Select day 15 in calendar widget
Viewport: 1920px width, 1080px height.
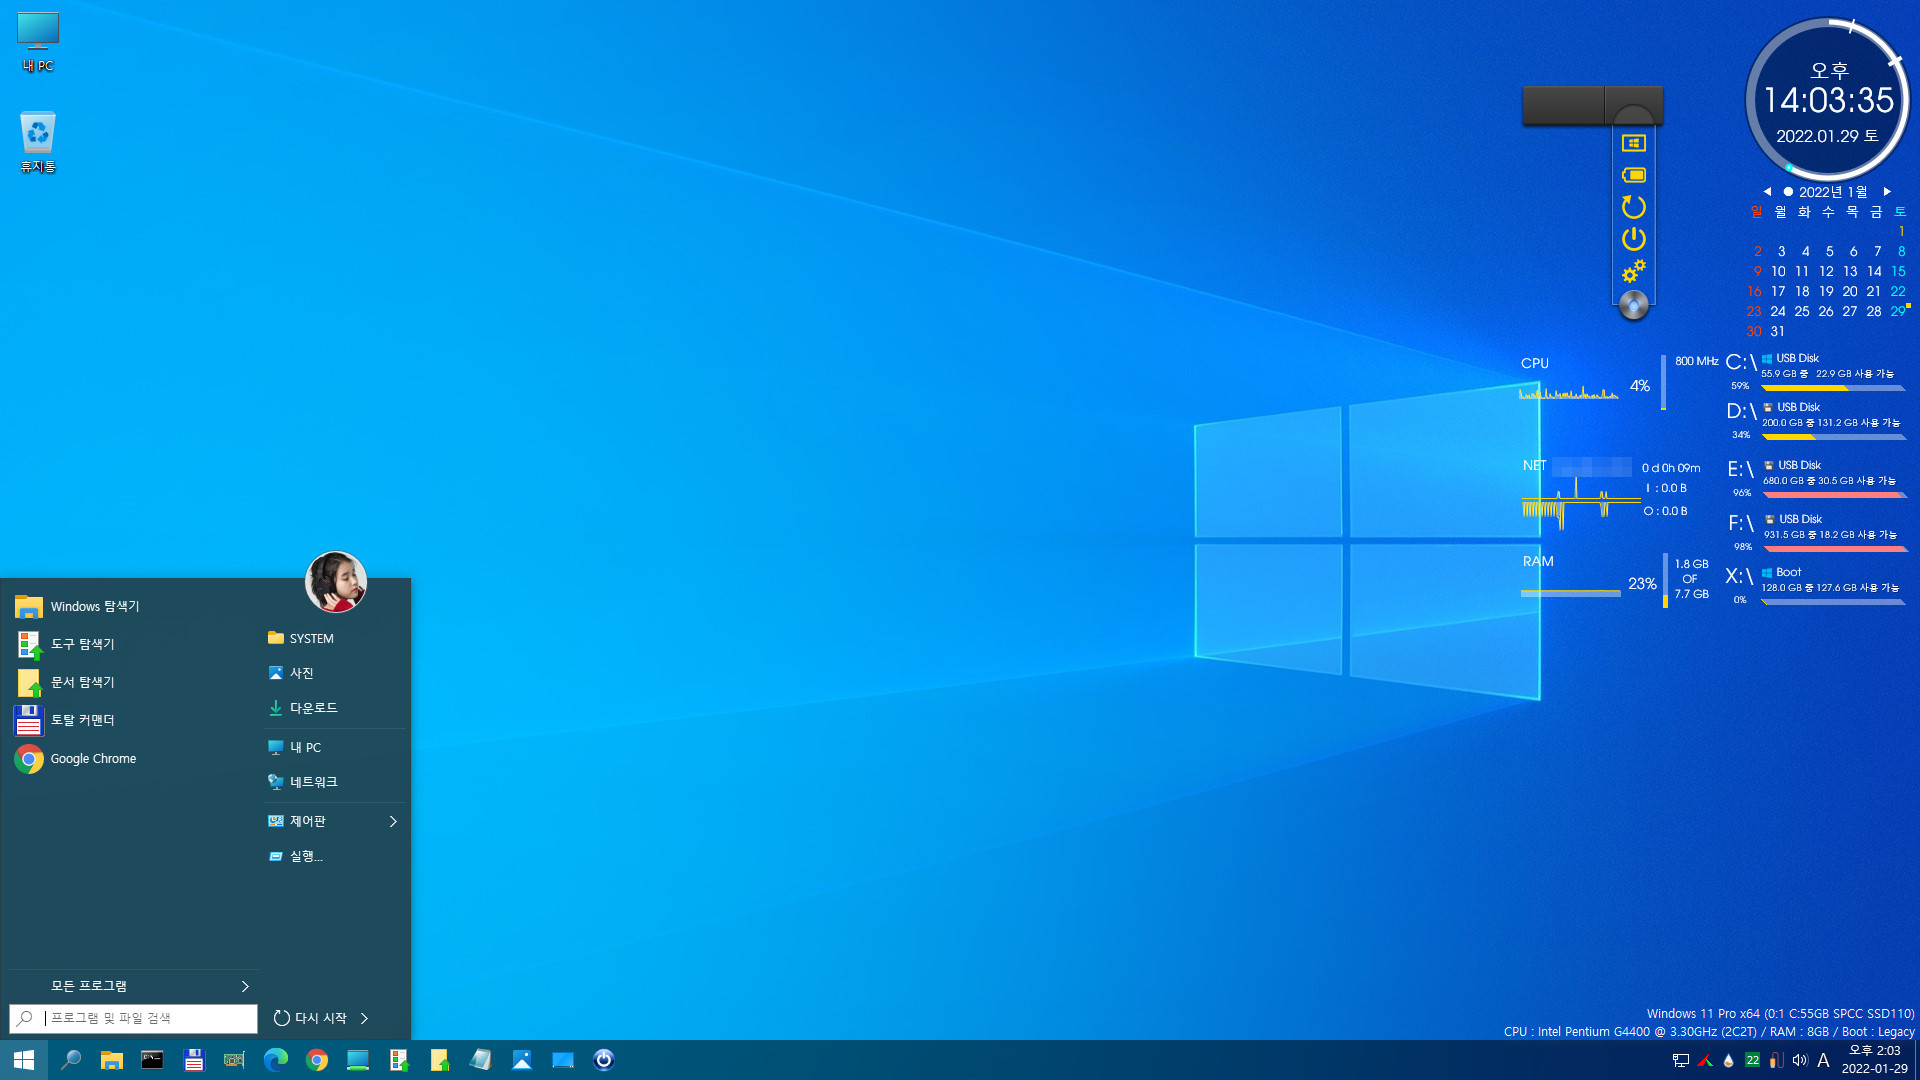click(x=1898, y=271)
